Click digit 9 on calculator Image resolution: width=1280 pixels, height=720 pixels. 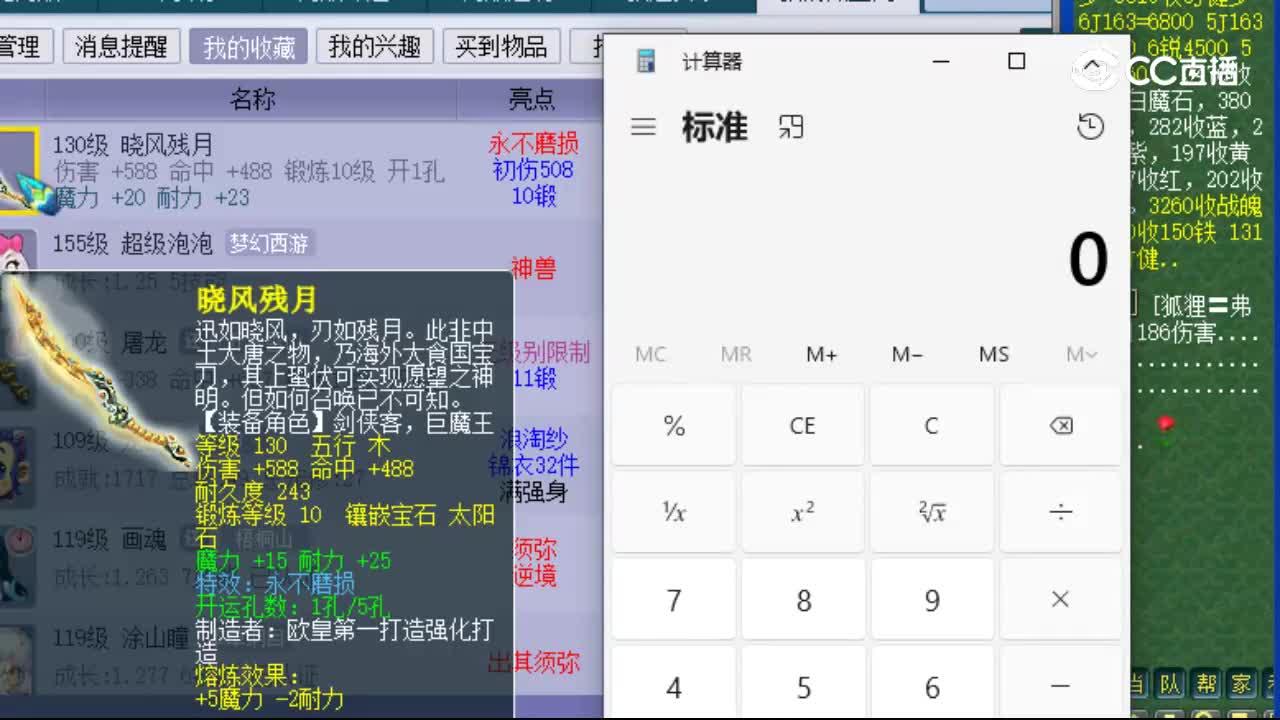931,600
